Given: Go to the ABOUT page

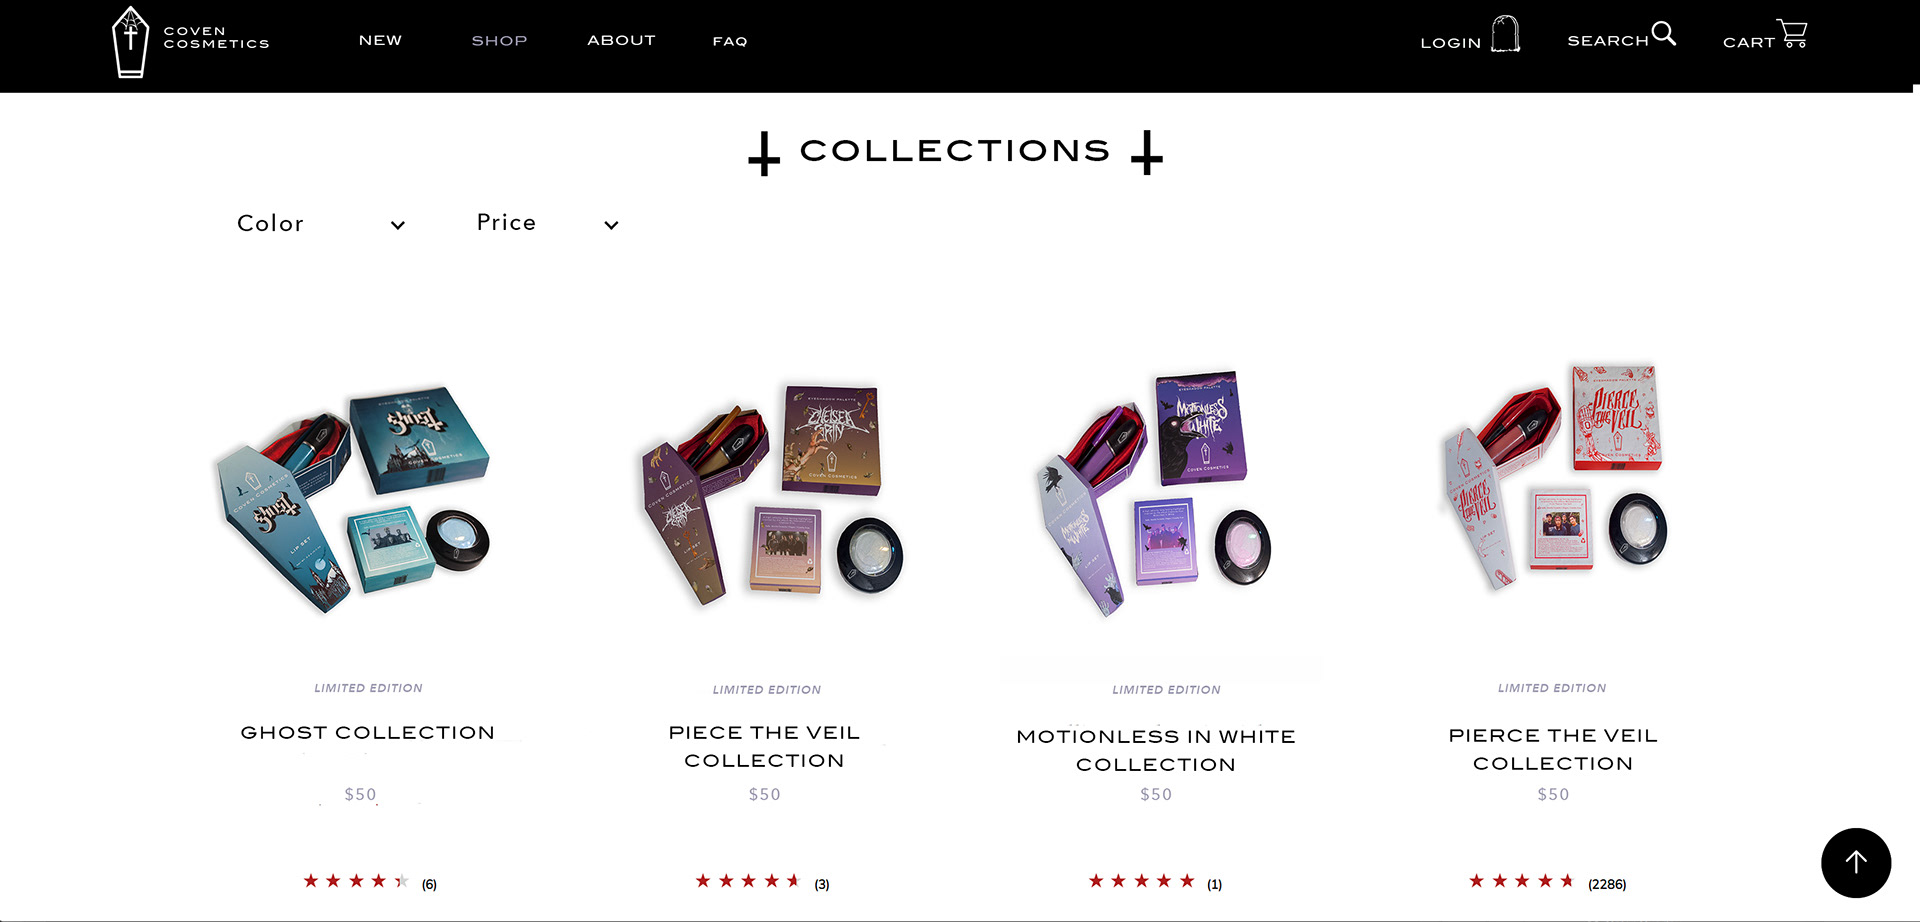Looking at the screenshot, I should (x=621, y=41).
